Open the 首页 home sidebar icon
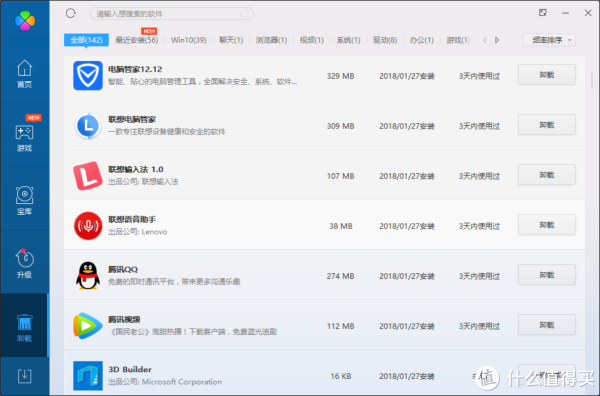 [x=24, y=74]
